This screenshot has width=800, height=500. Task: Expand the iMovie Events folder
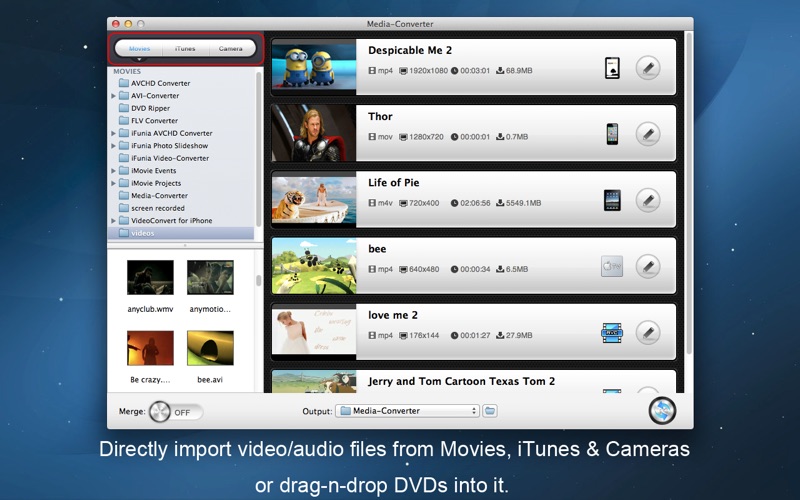pyautogui.click(x=113, y=171)
